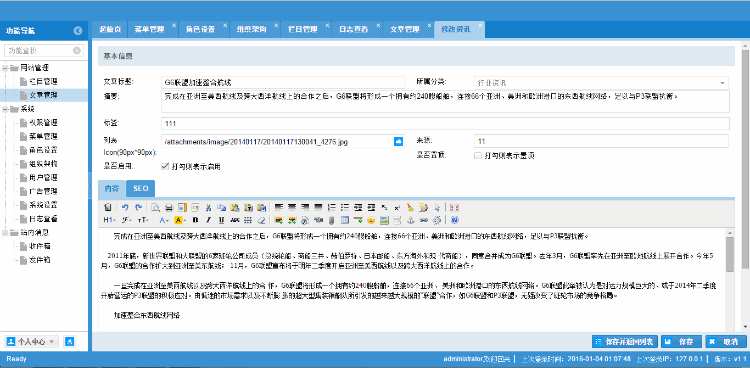Click the subscript icon
Viewport: 750px width, 368px height.
pyautogui.click(x=384, y=207)
